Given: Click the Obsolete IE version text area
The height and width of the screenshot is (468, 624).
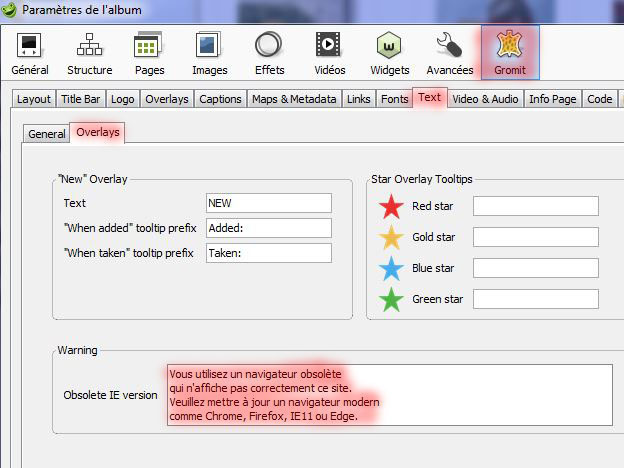Looking at the screenshot, I should click(x=389, y=394).
